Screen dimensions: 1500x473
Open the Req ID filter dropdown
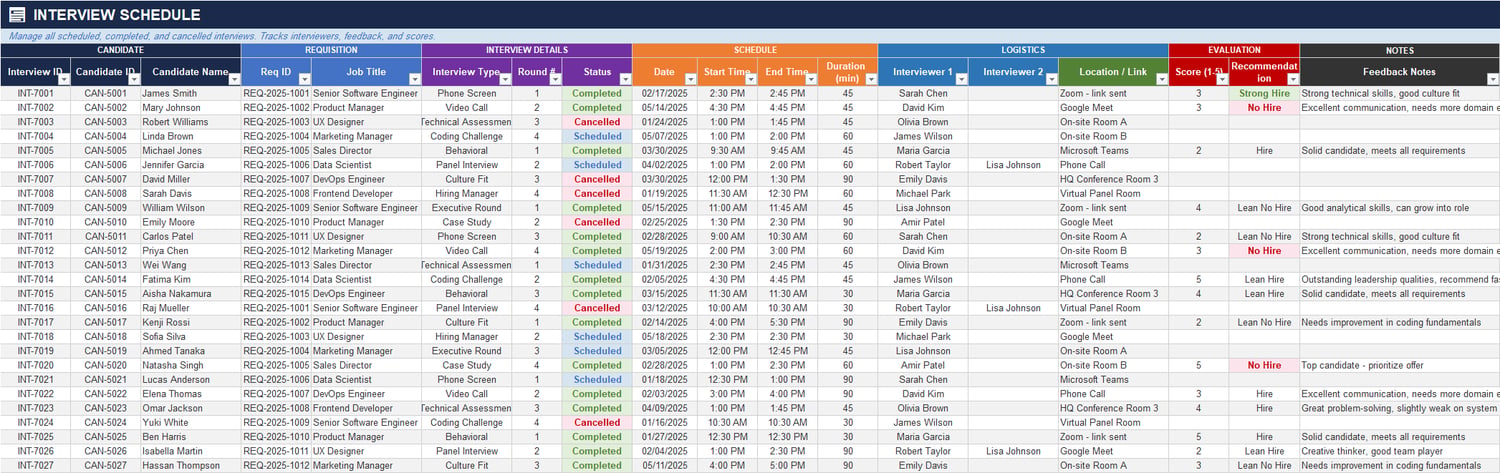point(303,79)
